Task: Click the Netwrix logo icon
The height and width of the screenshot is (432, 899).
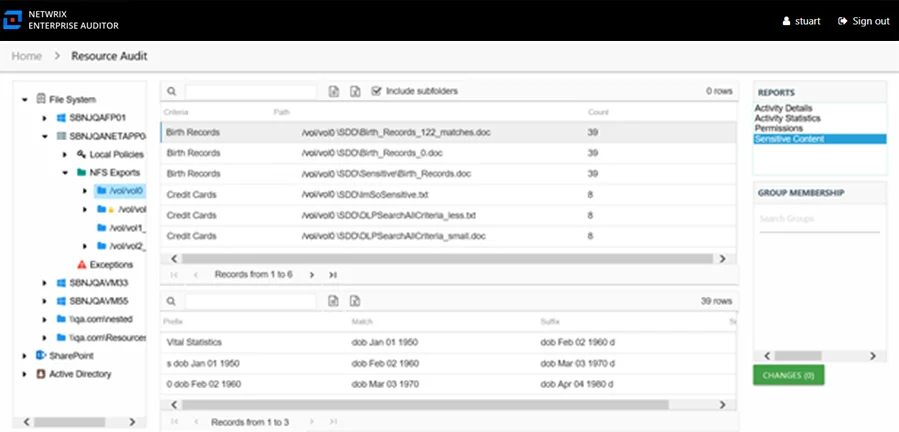Action: coord(12,20)
